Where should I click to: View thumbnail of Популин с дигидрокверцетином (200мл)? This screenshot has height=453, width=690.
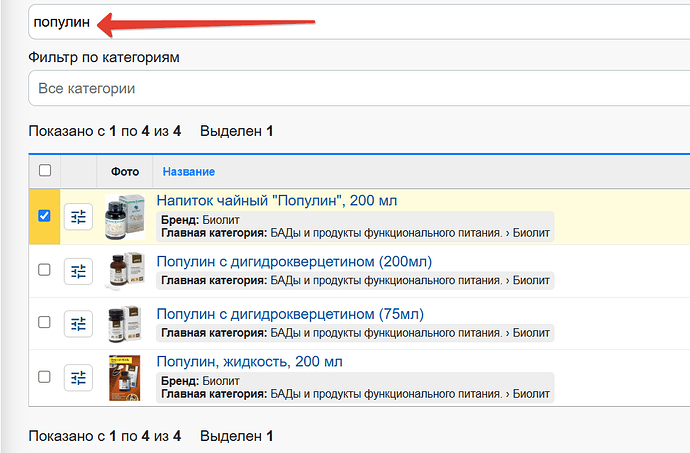(x=125, y=270)
